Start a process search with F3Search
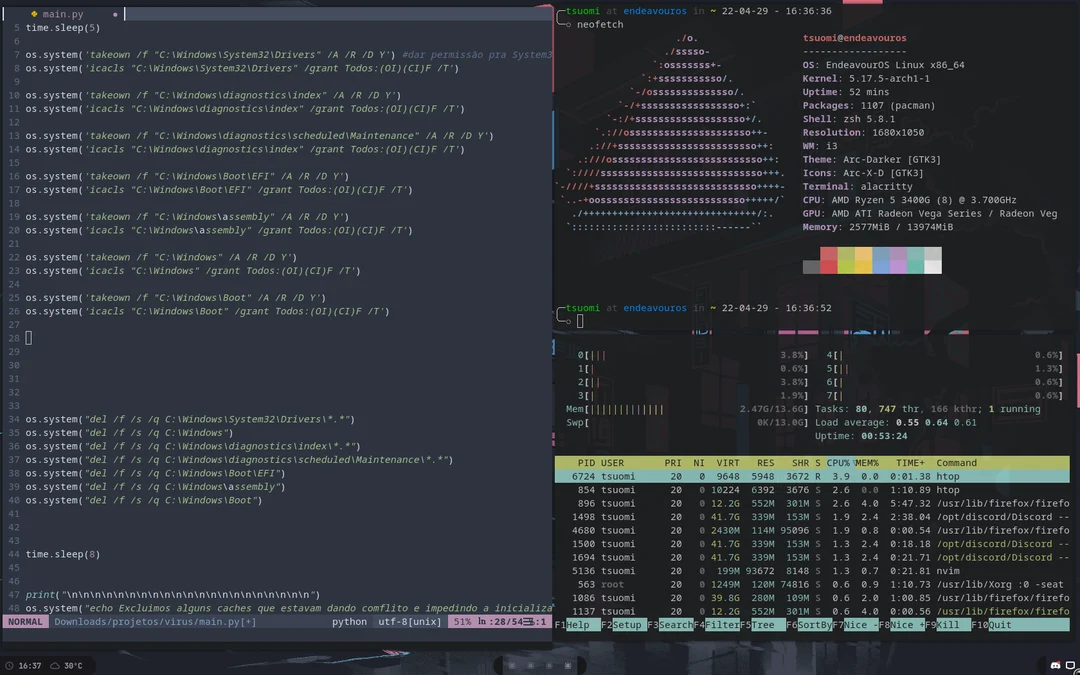The width and height of the screenshot is (1080, 675). pyautogui.click(x=672, y=624)
